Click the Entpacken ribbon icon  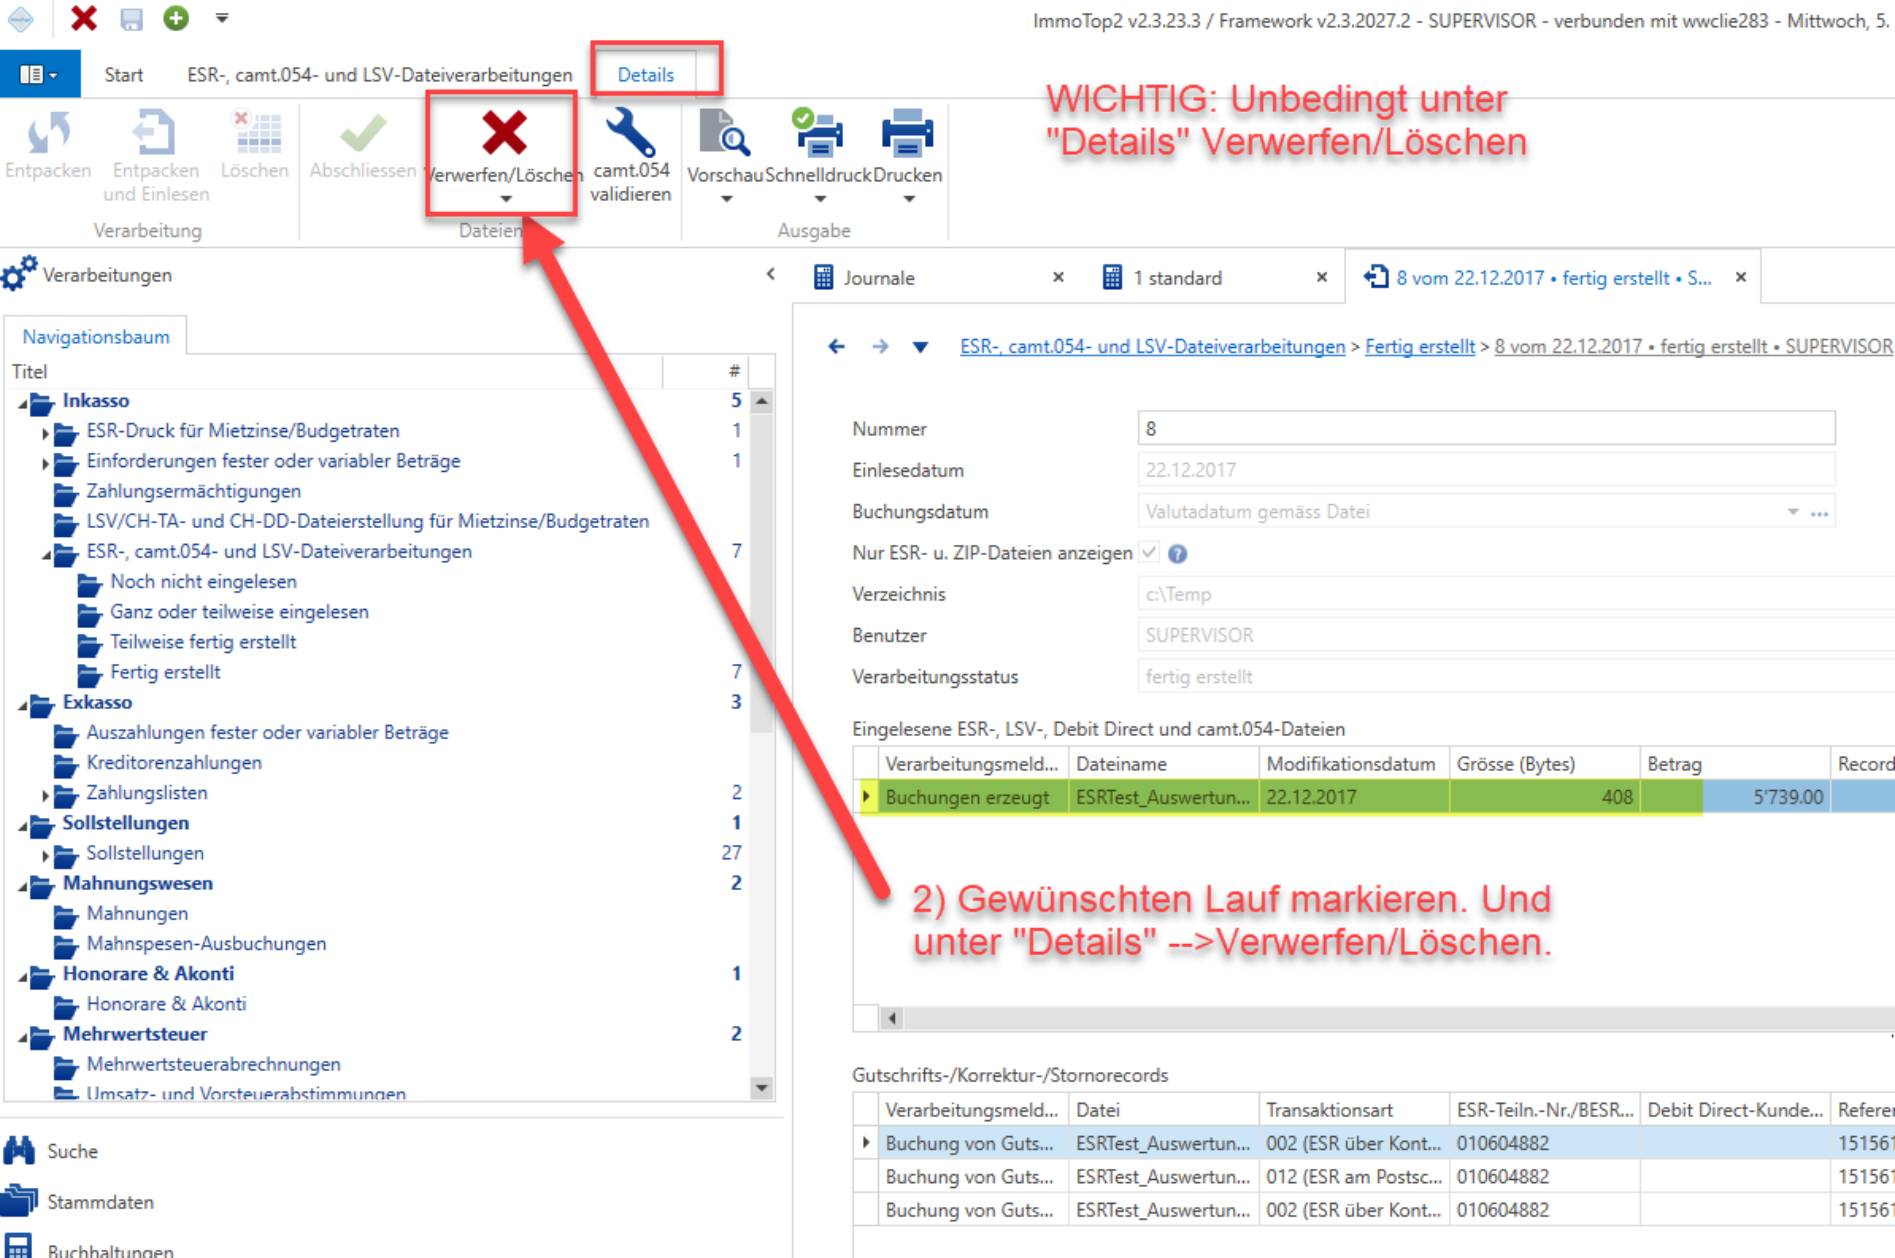(x=48, y=133)
